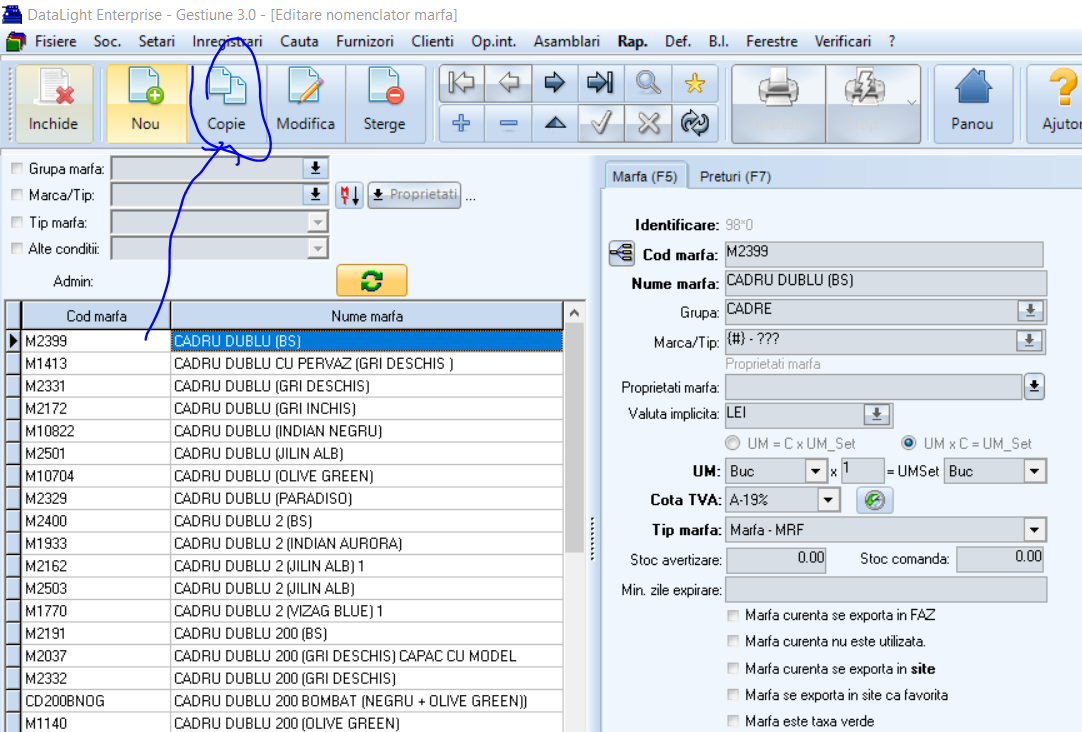The height and width of the screenshot is (732, 1082).
Task: Enable the Grupa marfa filter checkbox
Action: click(x=17, y=168)
